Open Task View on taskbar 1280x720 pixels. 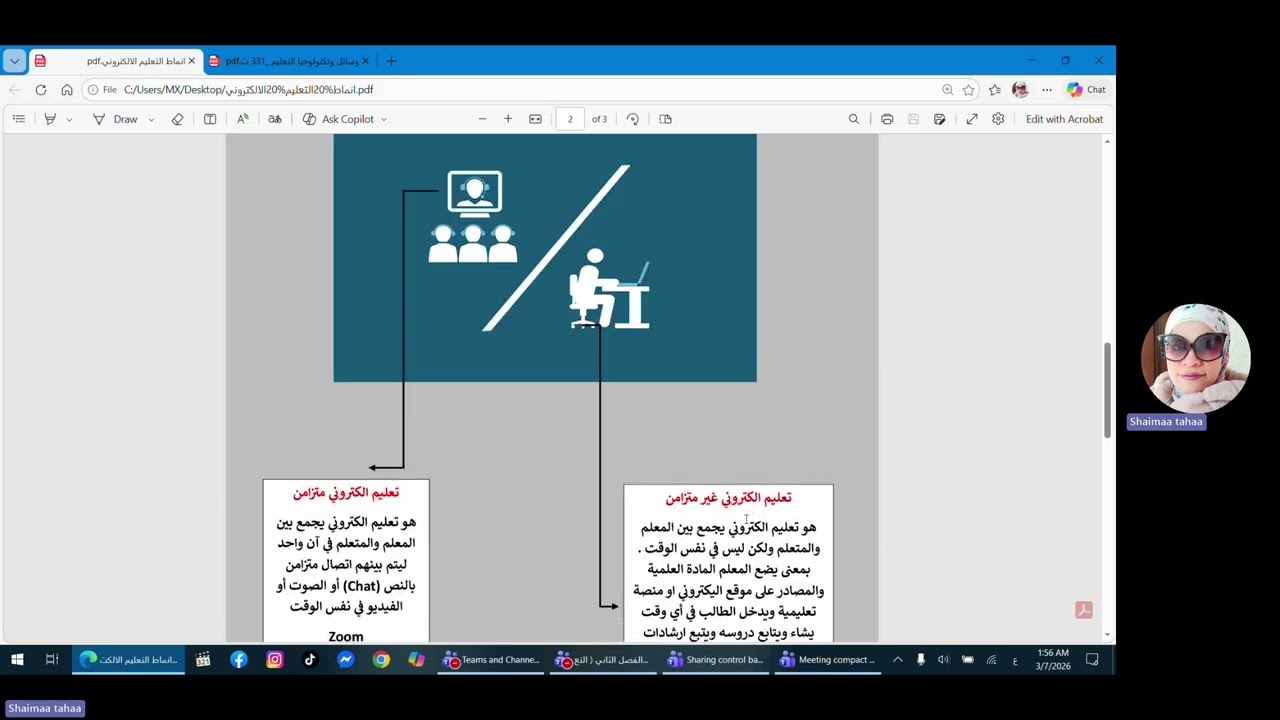pyautogui.click(x=52, y=660)
